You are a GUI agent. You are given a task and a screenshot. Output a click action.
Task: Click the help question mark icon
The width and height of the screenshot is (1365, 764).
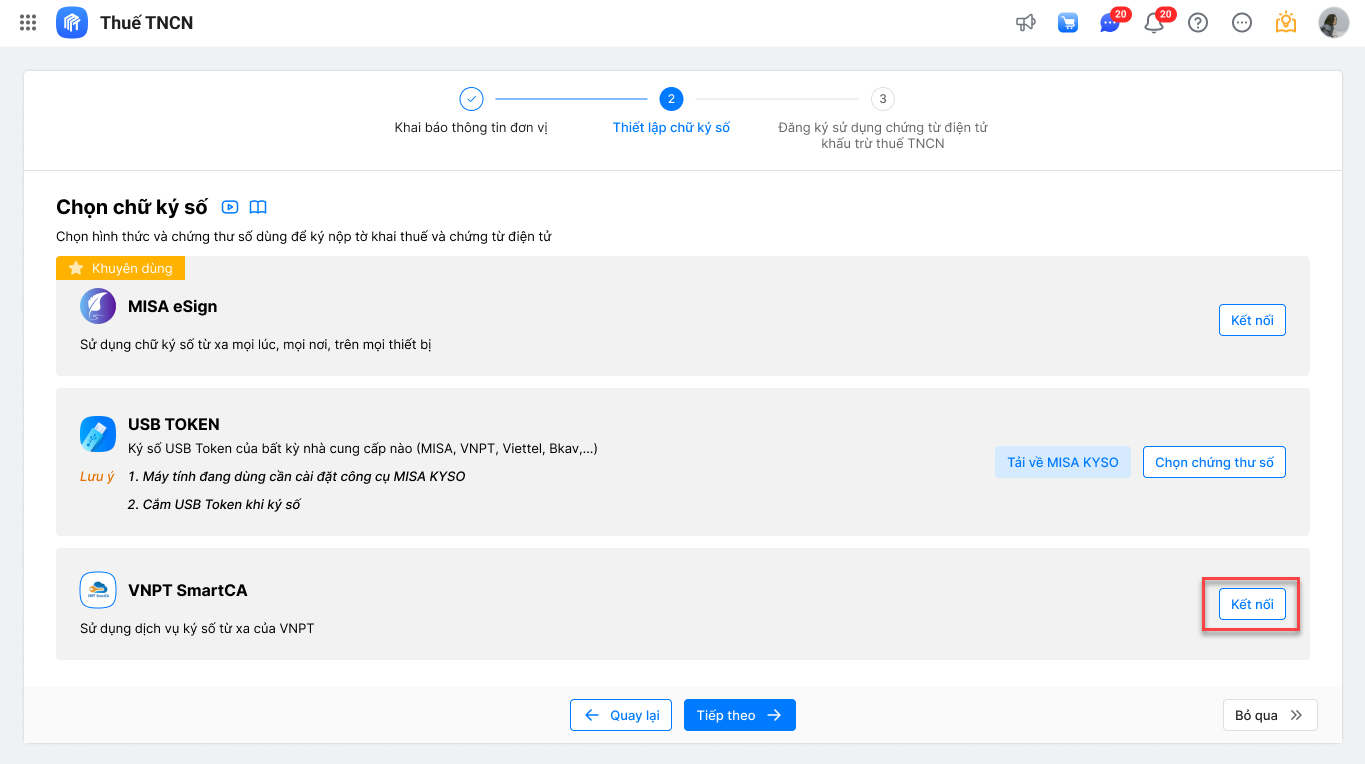pos(1198,22)
